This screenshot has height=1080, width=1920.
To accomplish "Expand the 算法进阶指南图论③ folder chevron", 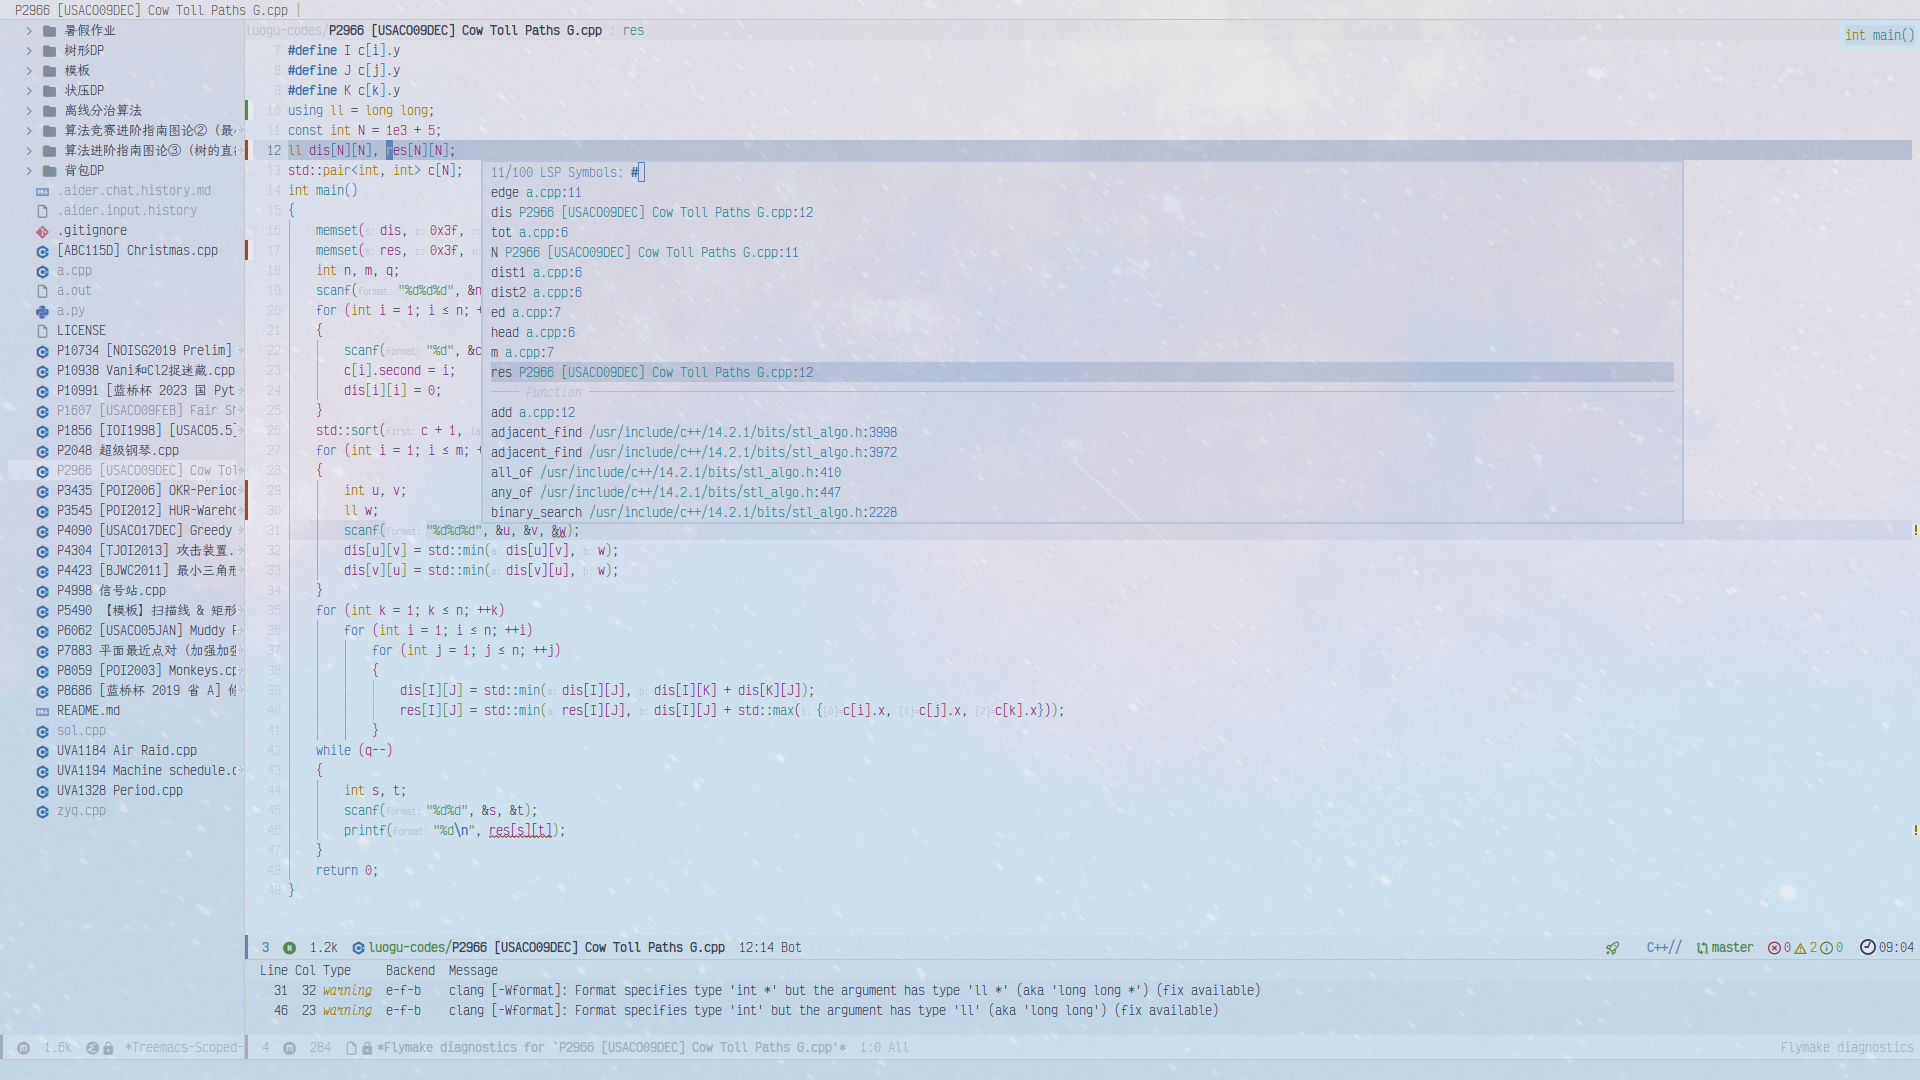I will 29,151.
